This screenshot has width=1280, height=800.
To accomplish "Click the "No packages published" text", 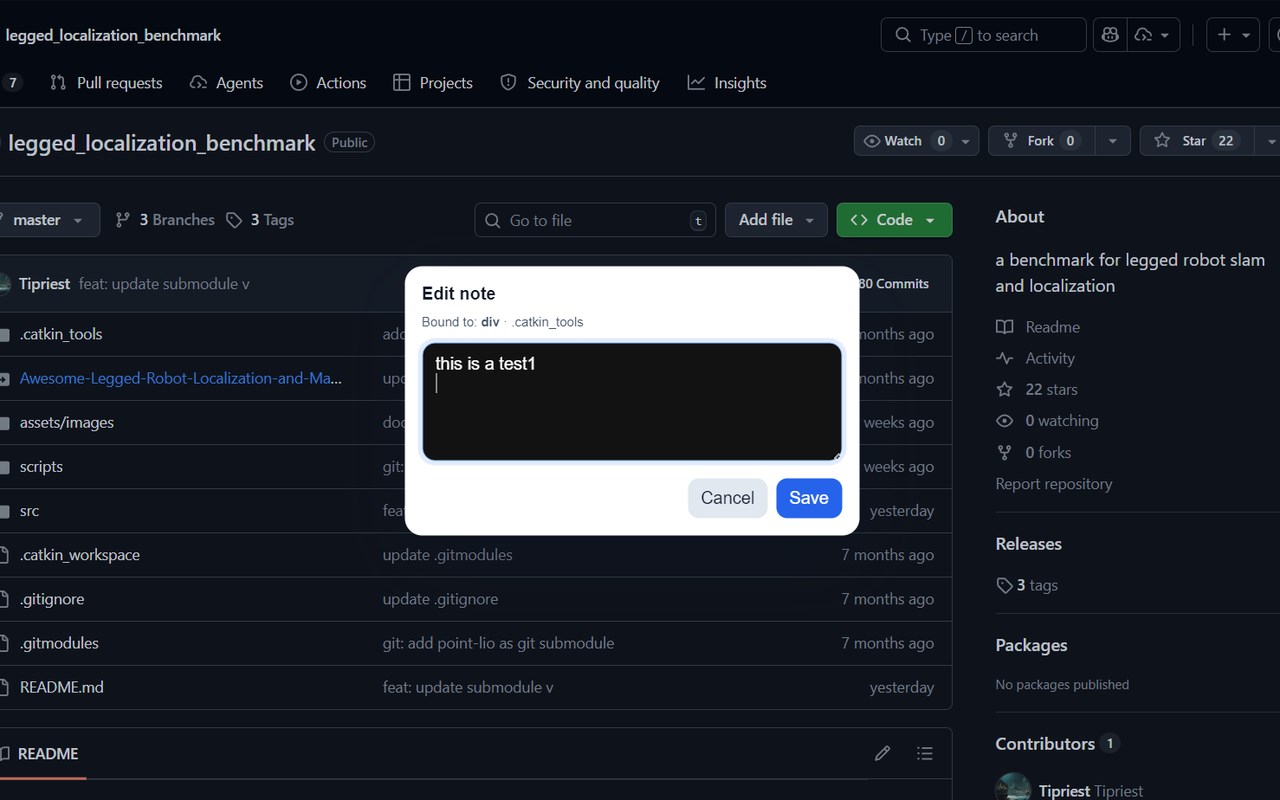I will pyautogui.click(x=1062, y=685).
